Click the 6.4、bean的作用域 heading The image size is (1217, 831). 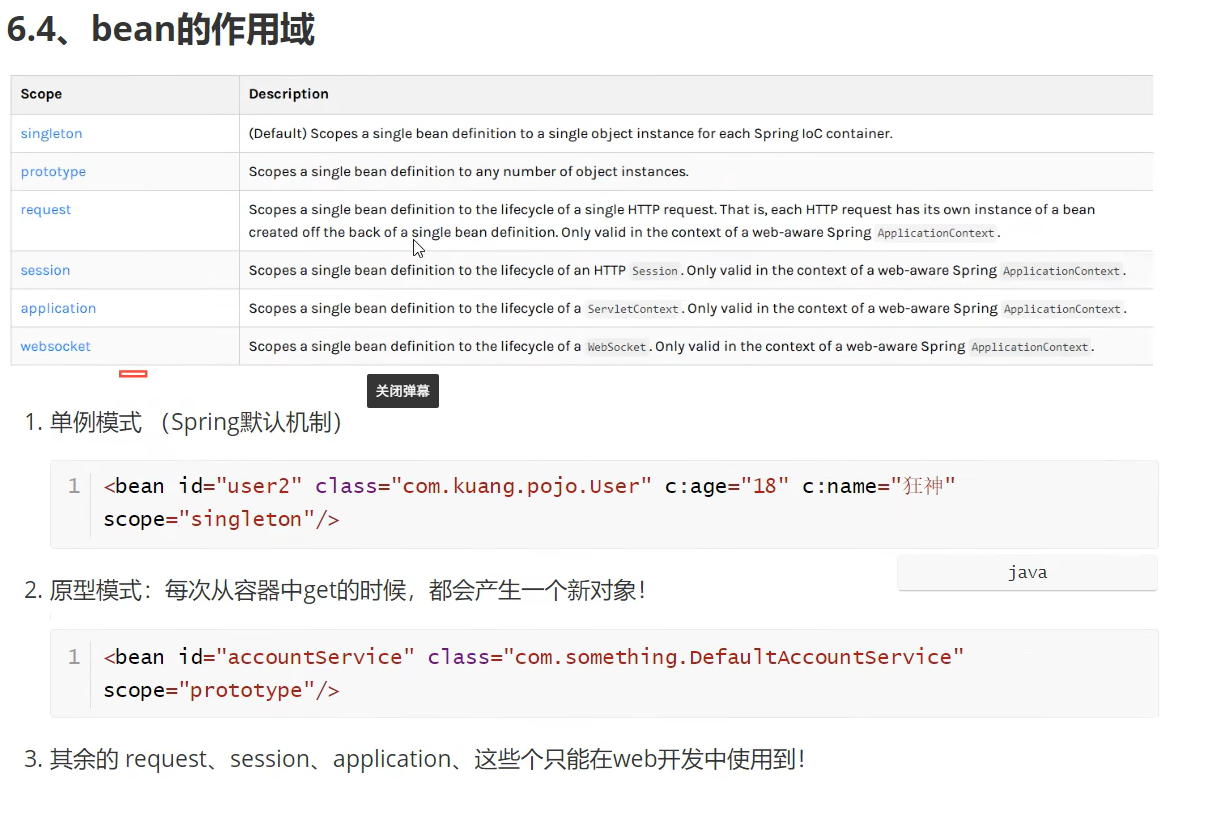(x=160, y=30)
